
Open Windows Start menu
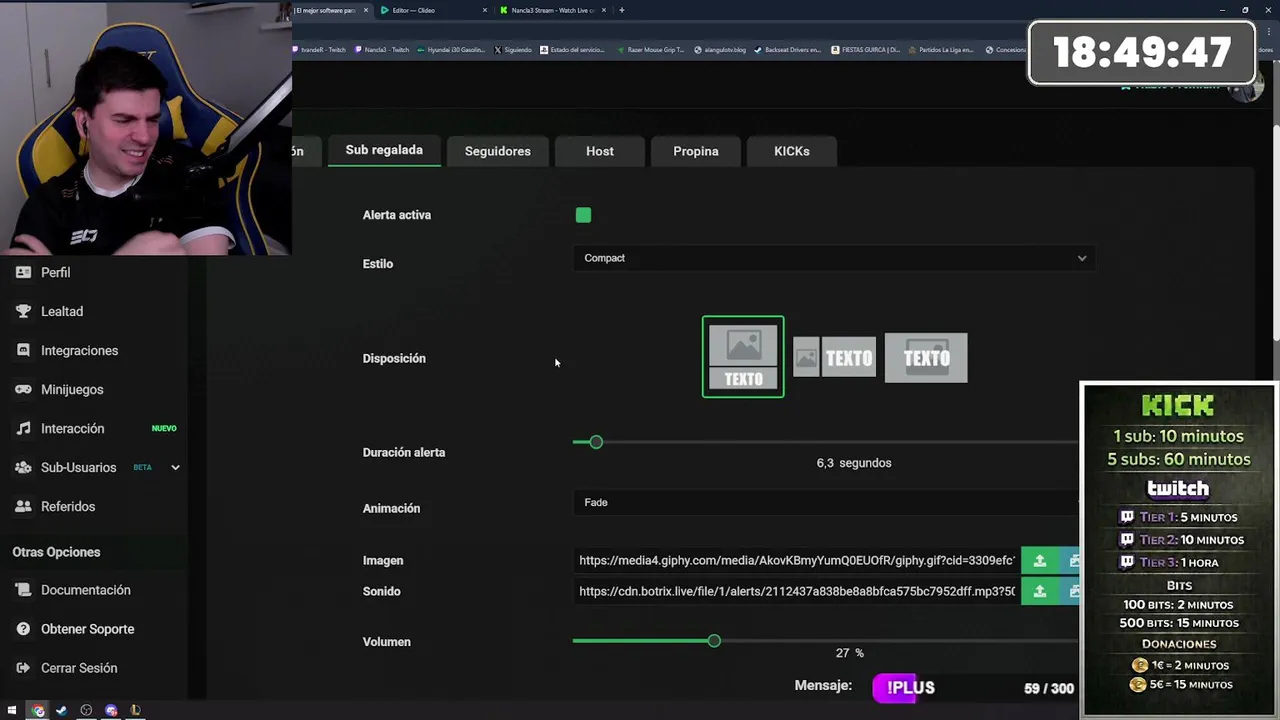[12, 711]
